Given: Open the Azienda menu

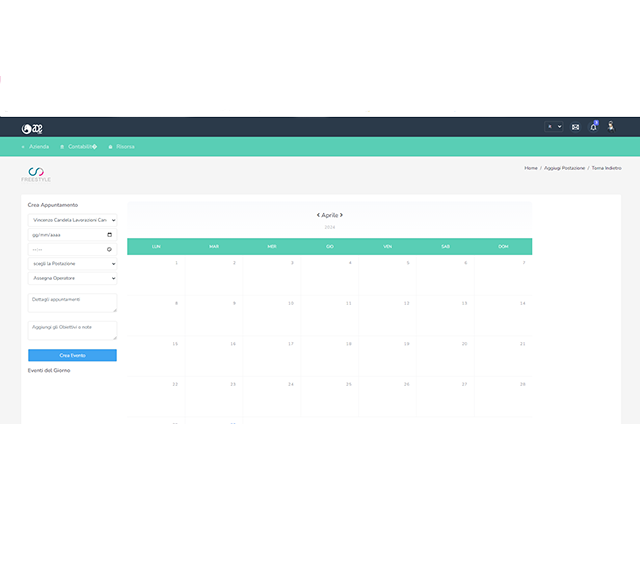Looking at the screenshot, I should point(36,147).
